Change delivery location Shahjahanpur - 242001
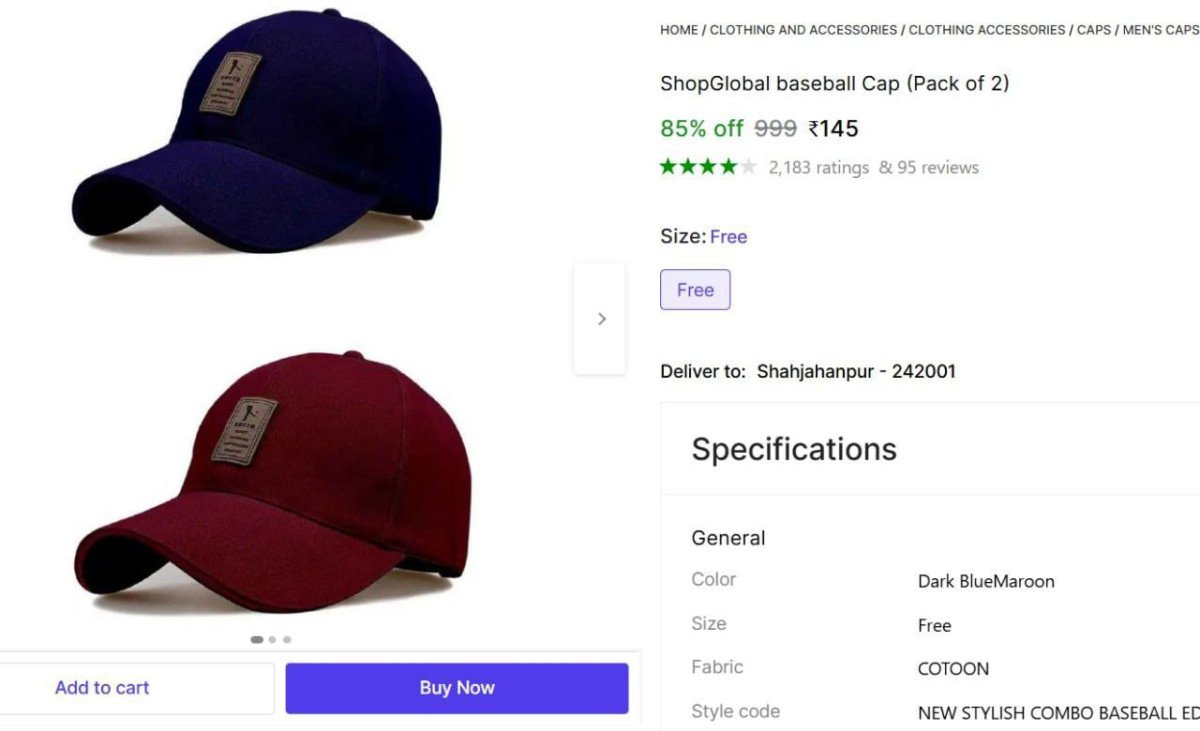1200x731 pixels. [x=856, y=371]
